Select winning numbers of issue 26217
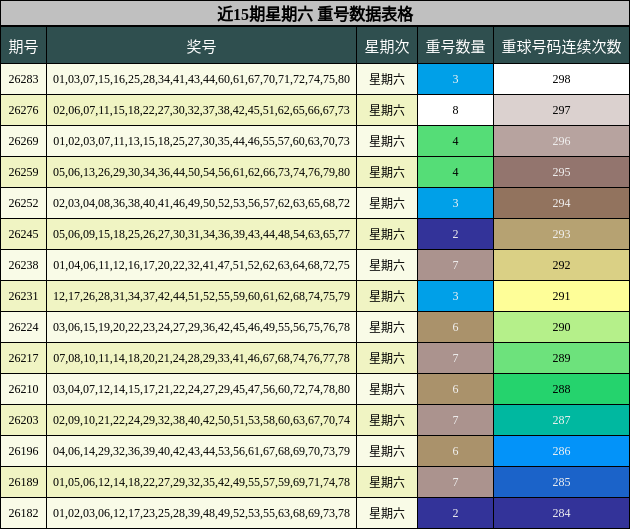Screen dimensions: 630x529 (x=201, y=358)
